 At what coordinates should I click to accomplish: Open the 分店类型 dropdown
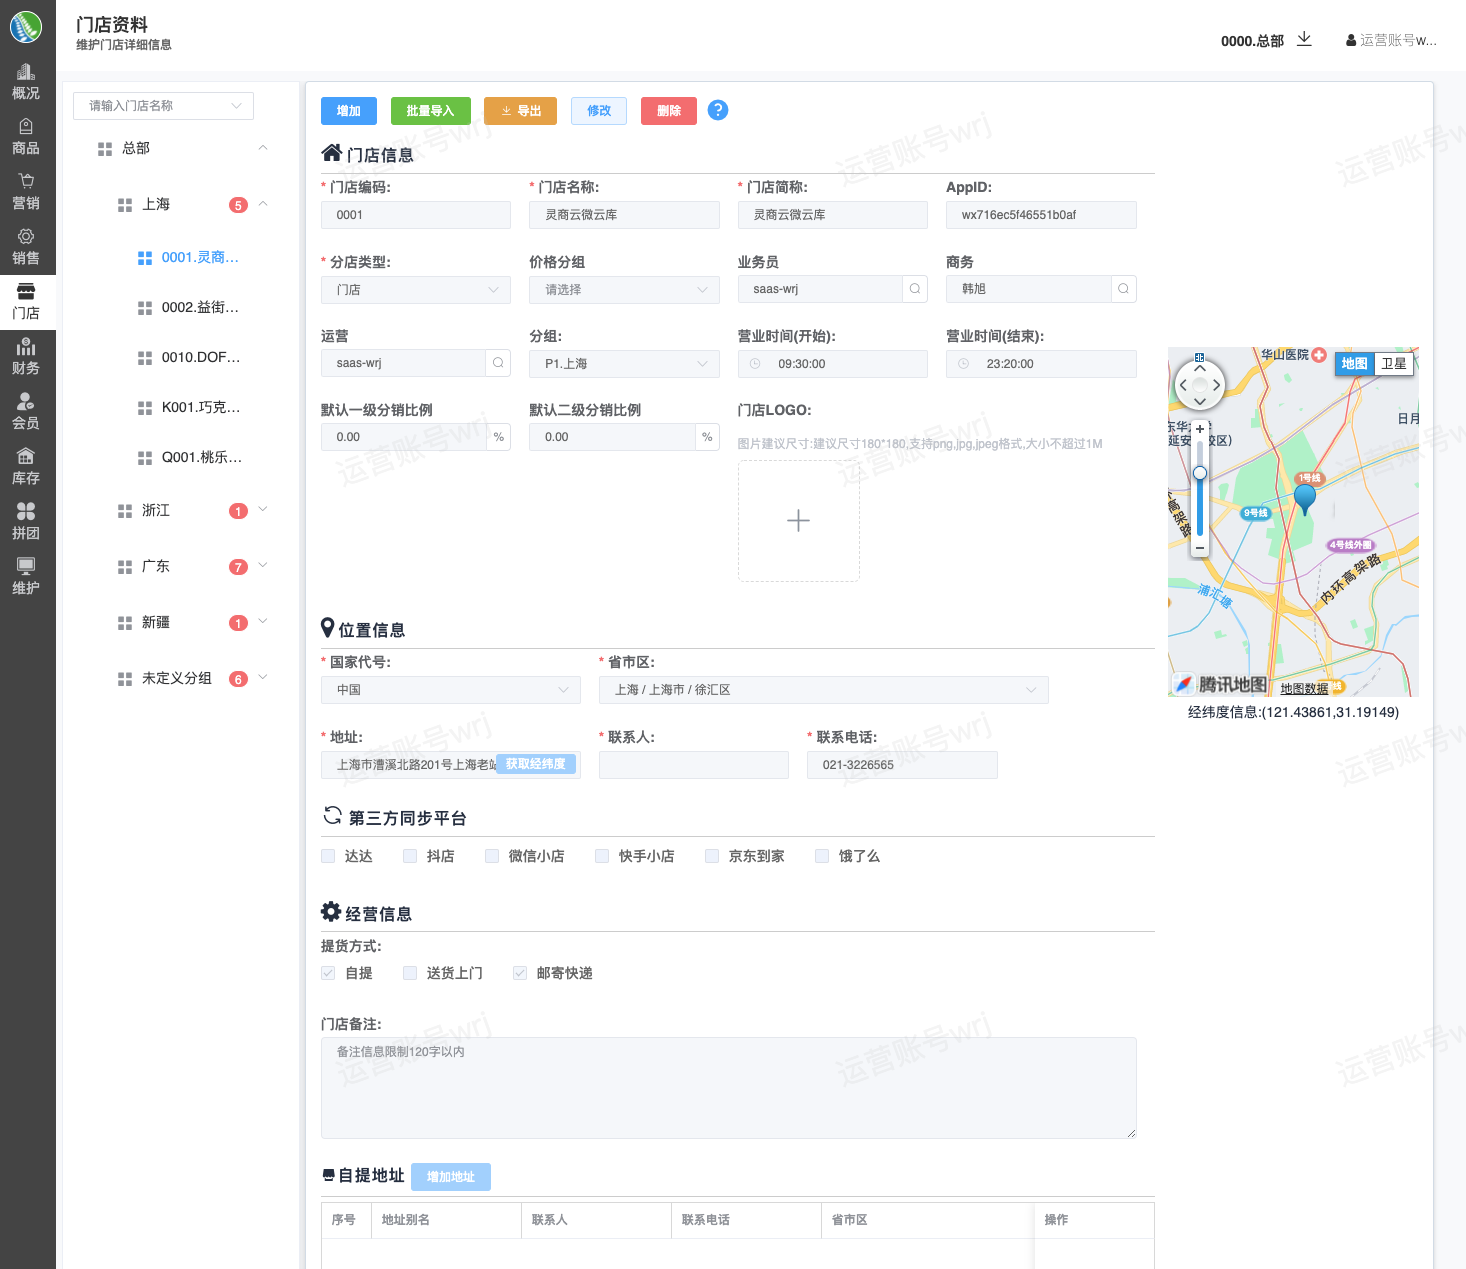click(x=415, y=290)
